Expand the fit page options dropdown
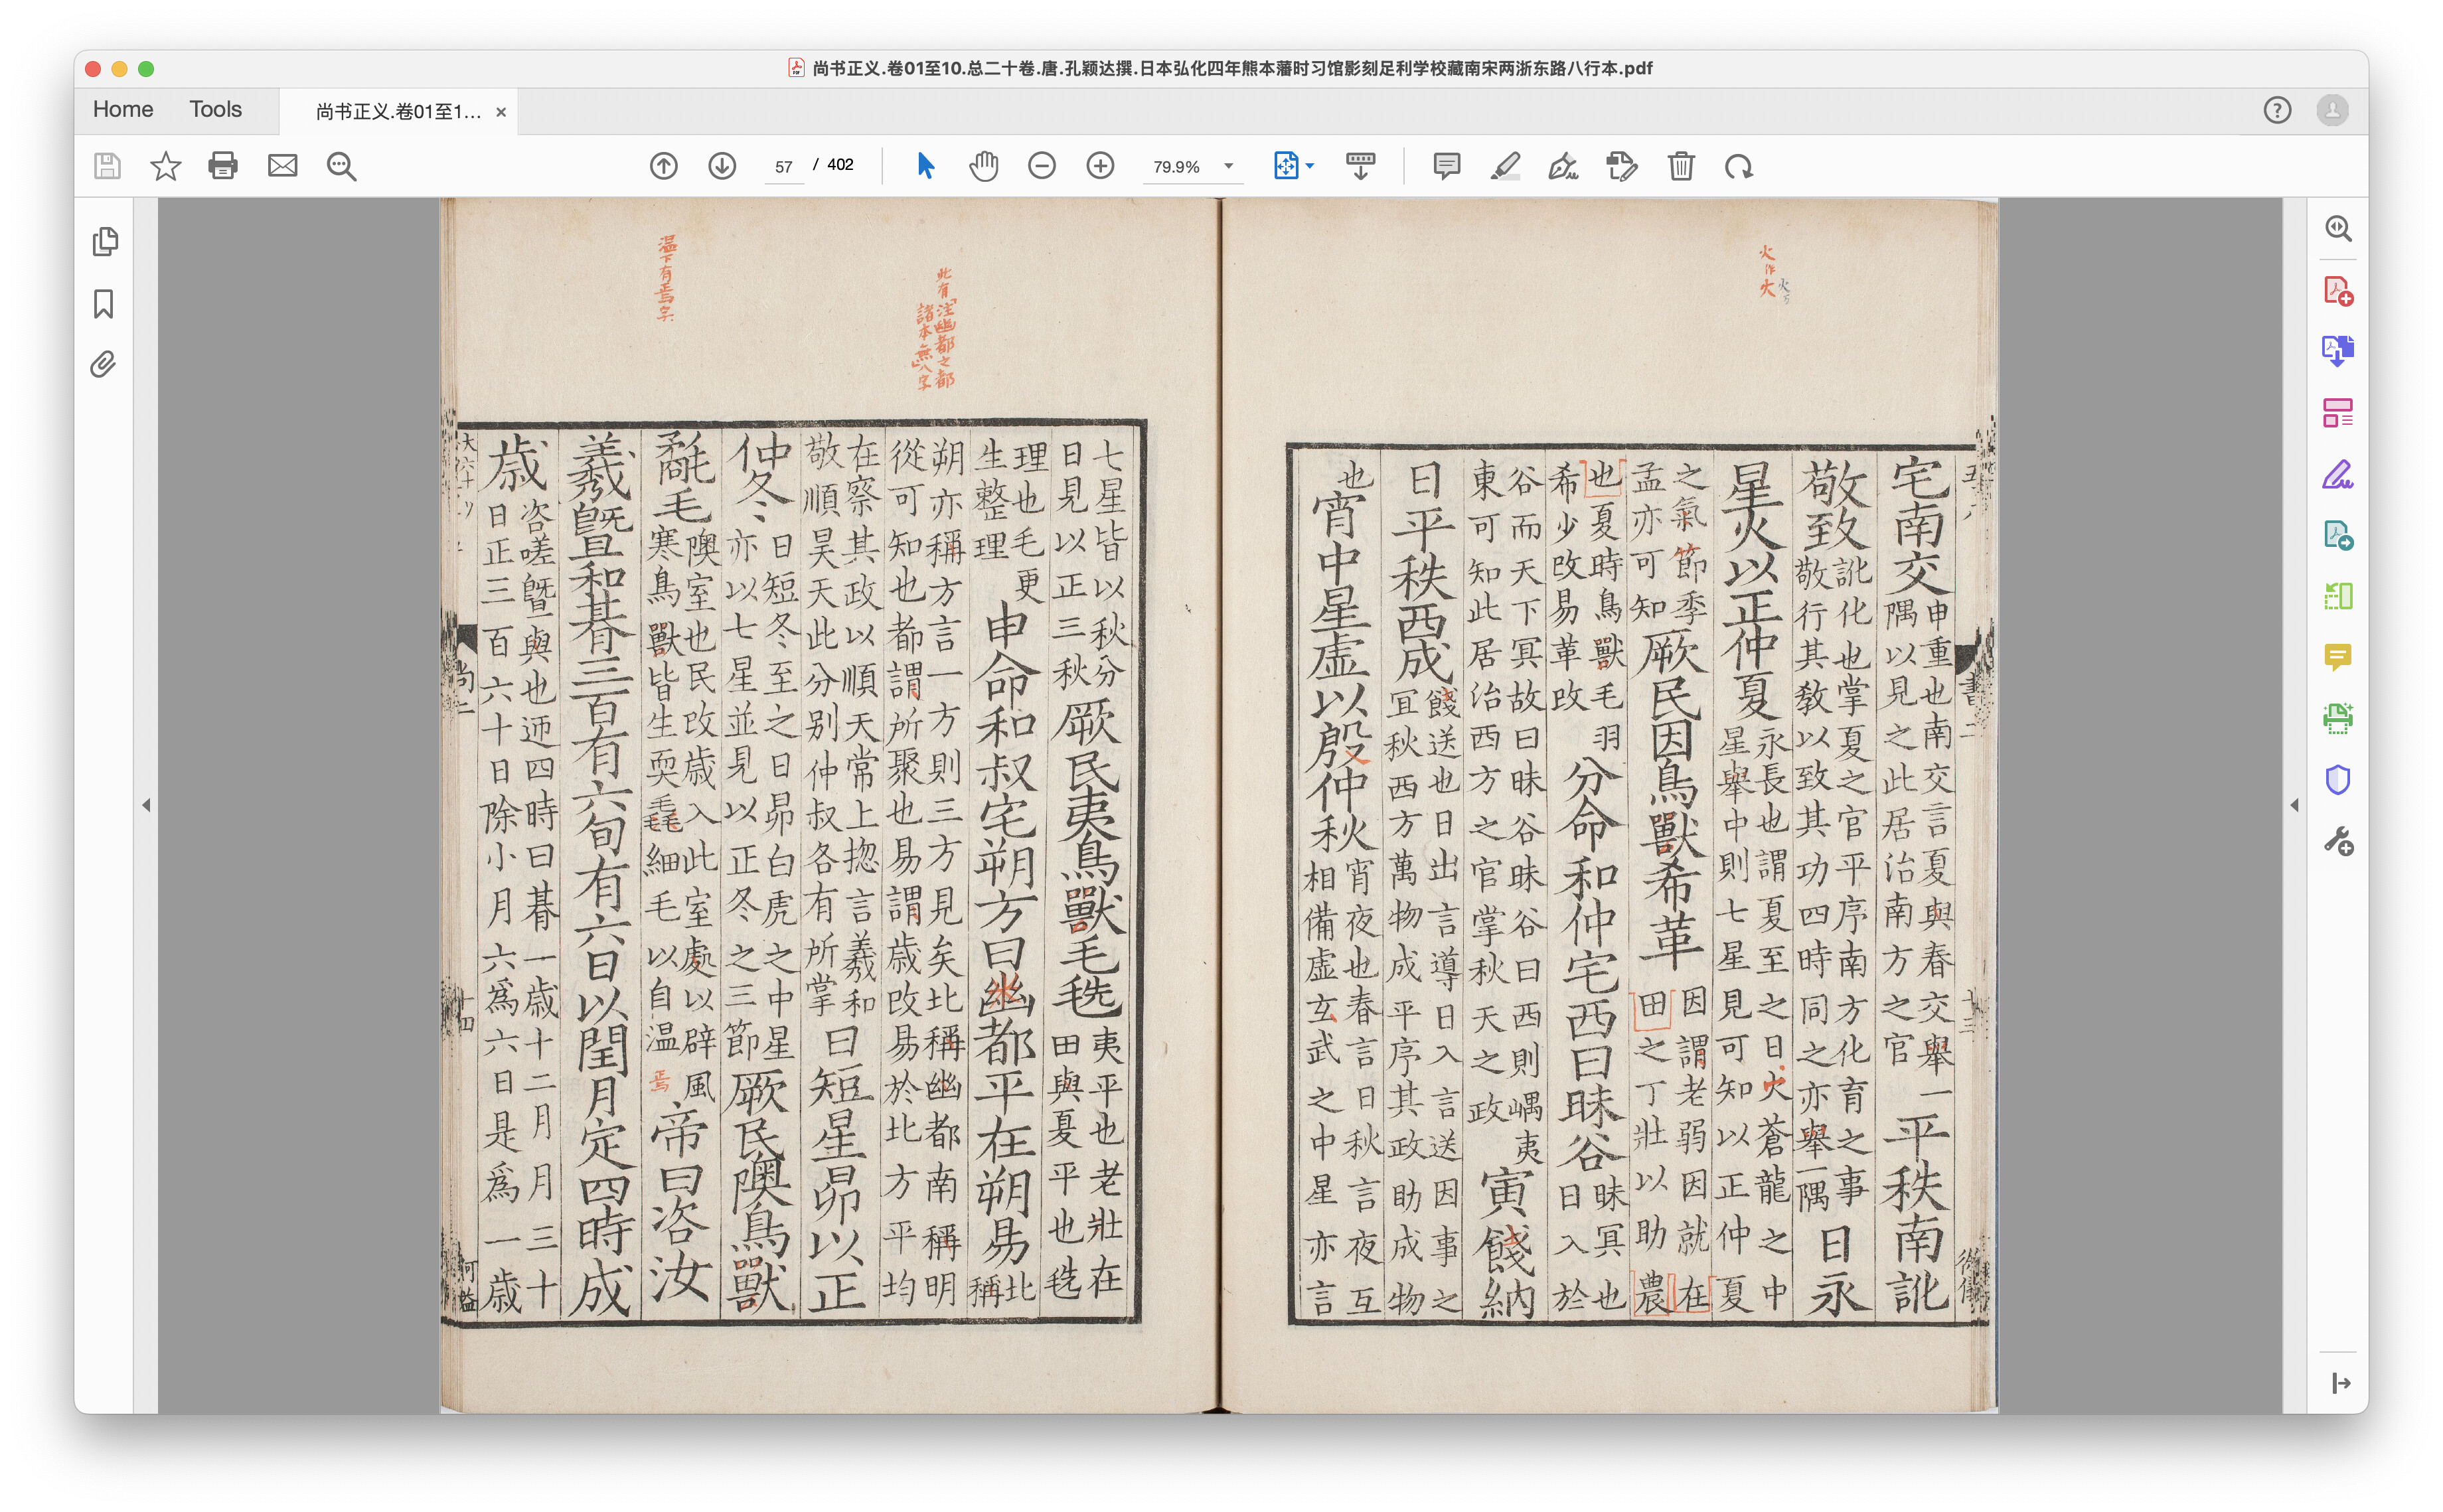Screen dimensions: 2443x1512 [1310, 166]
